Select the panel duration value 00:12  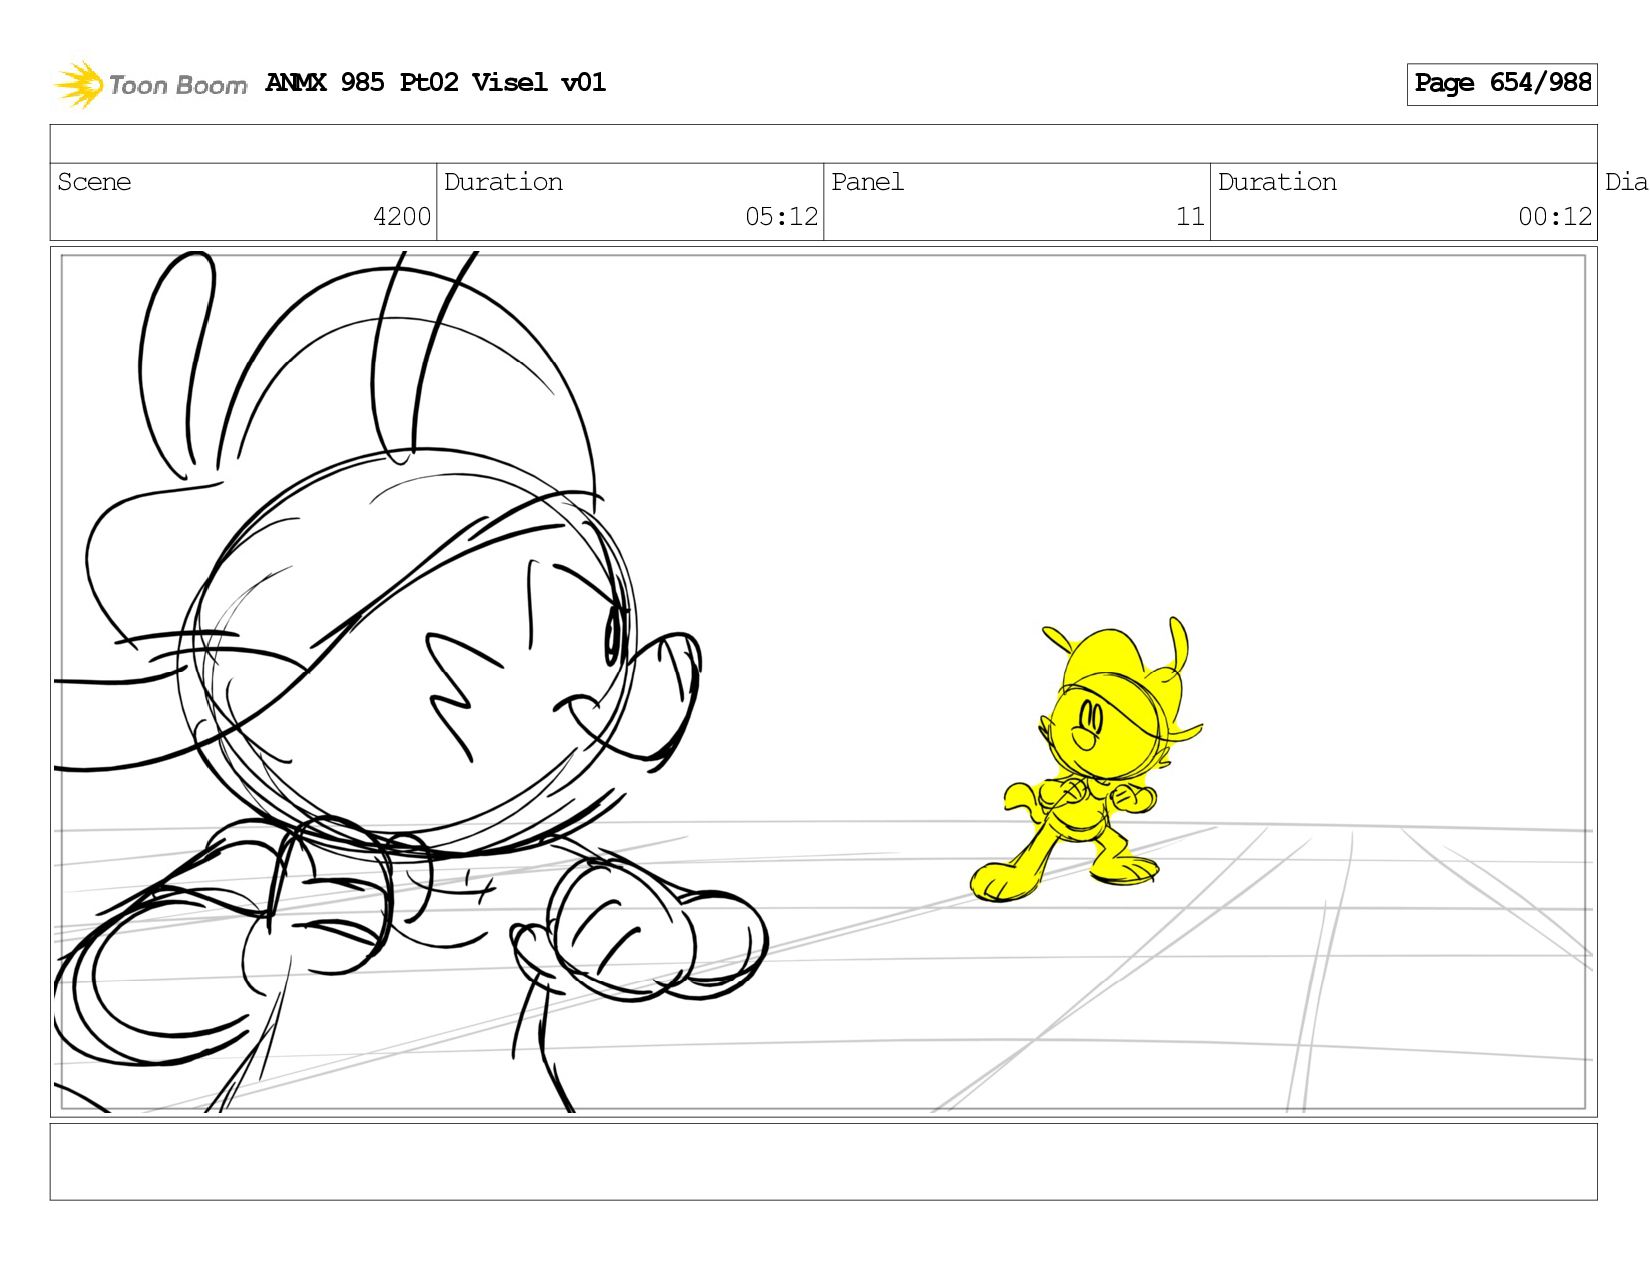(1555, 216)
